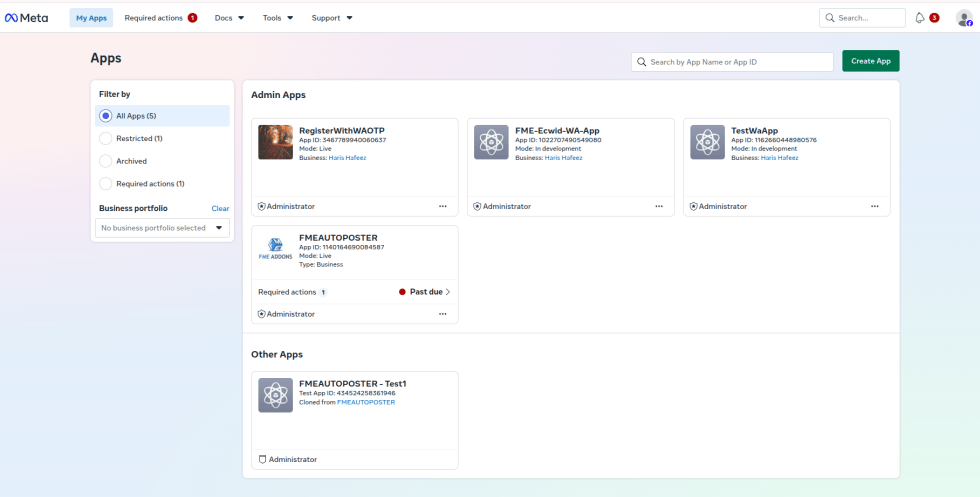The width and height of the screenshot is (980, 497).
Task: Click the Create App button
Action: coord(871,61)
